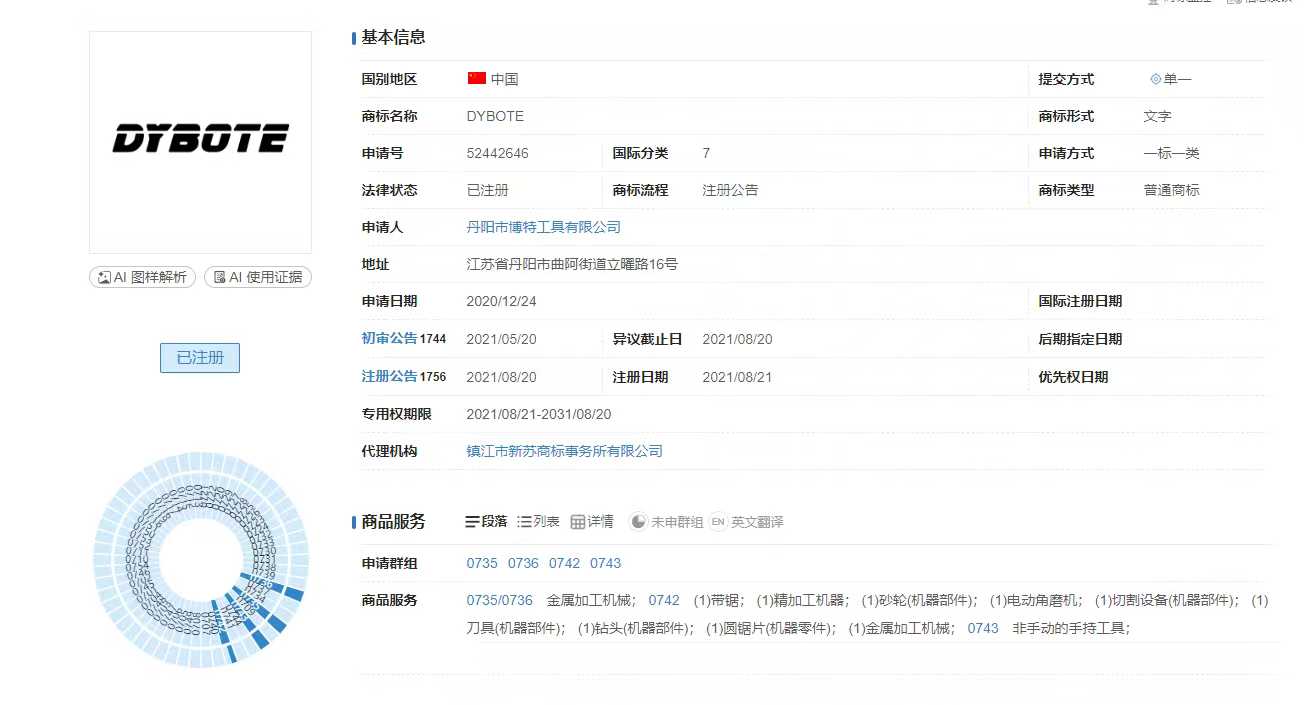
Task: Select registration date 2021/08/21
Action: pyautogui.click(x=737, y=377)
